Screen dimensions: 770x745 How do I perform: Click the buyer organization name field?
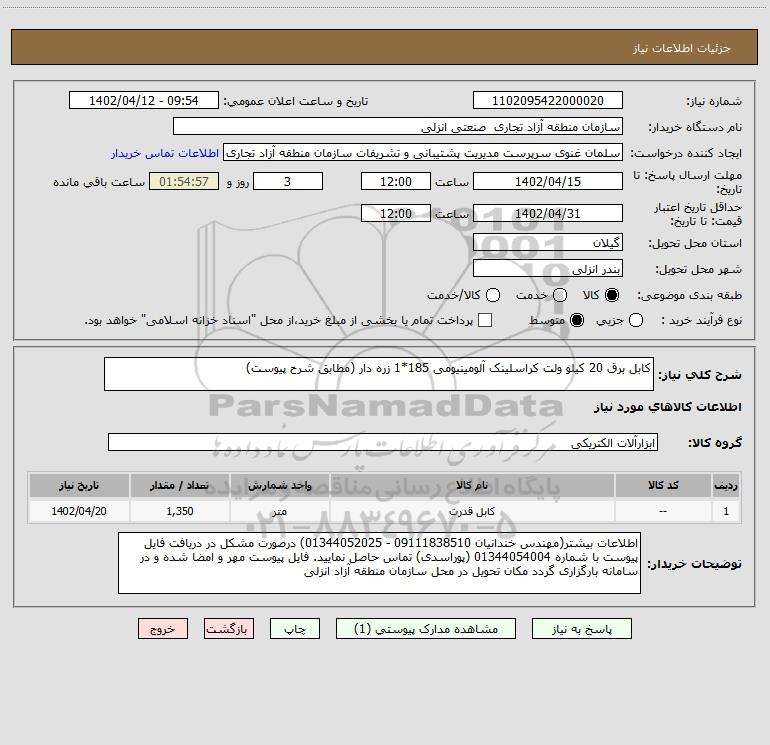point(398,126)
